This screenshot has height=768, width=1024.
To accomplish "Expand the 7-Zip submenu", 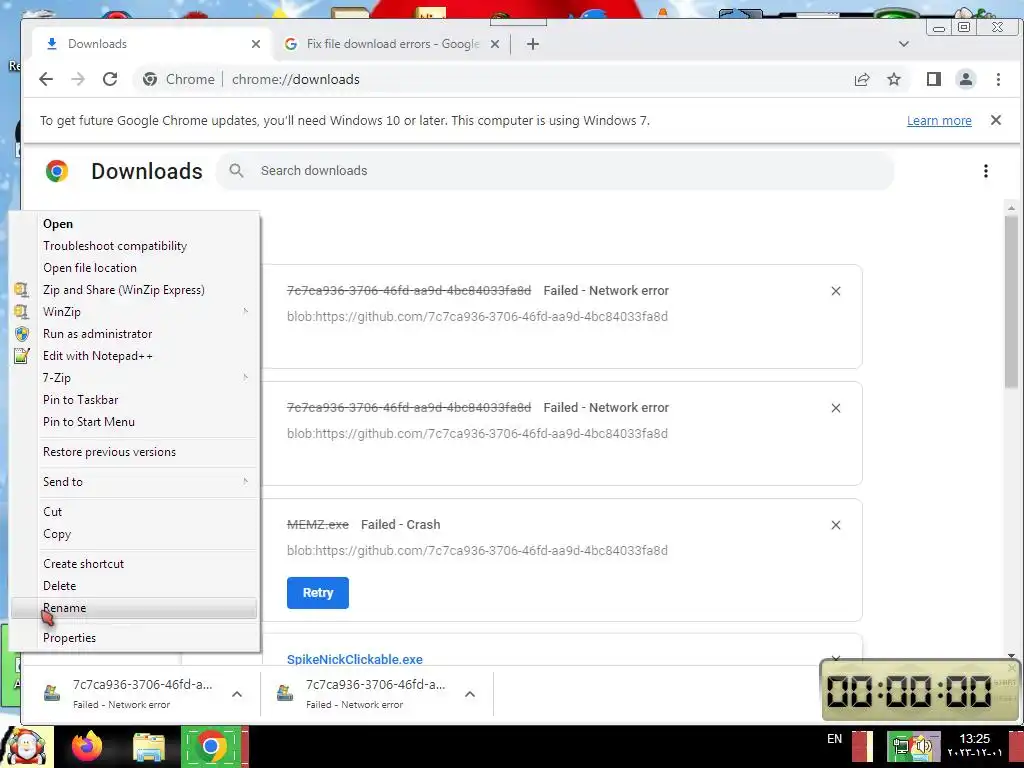I will click(134, 378).
